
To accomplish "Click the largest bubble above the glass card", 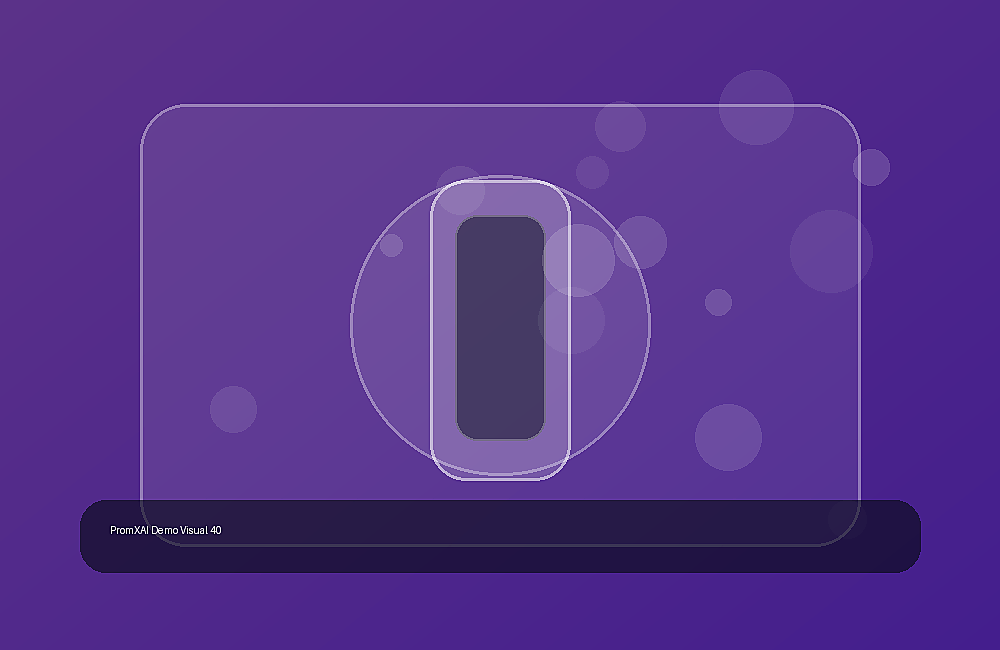I will click(756, 107).
